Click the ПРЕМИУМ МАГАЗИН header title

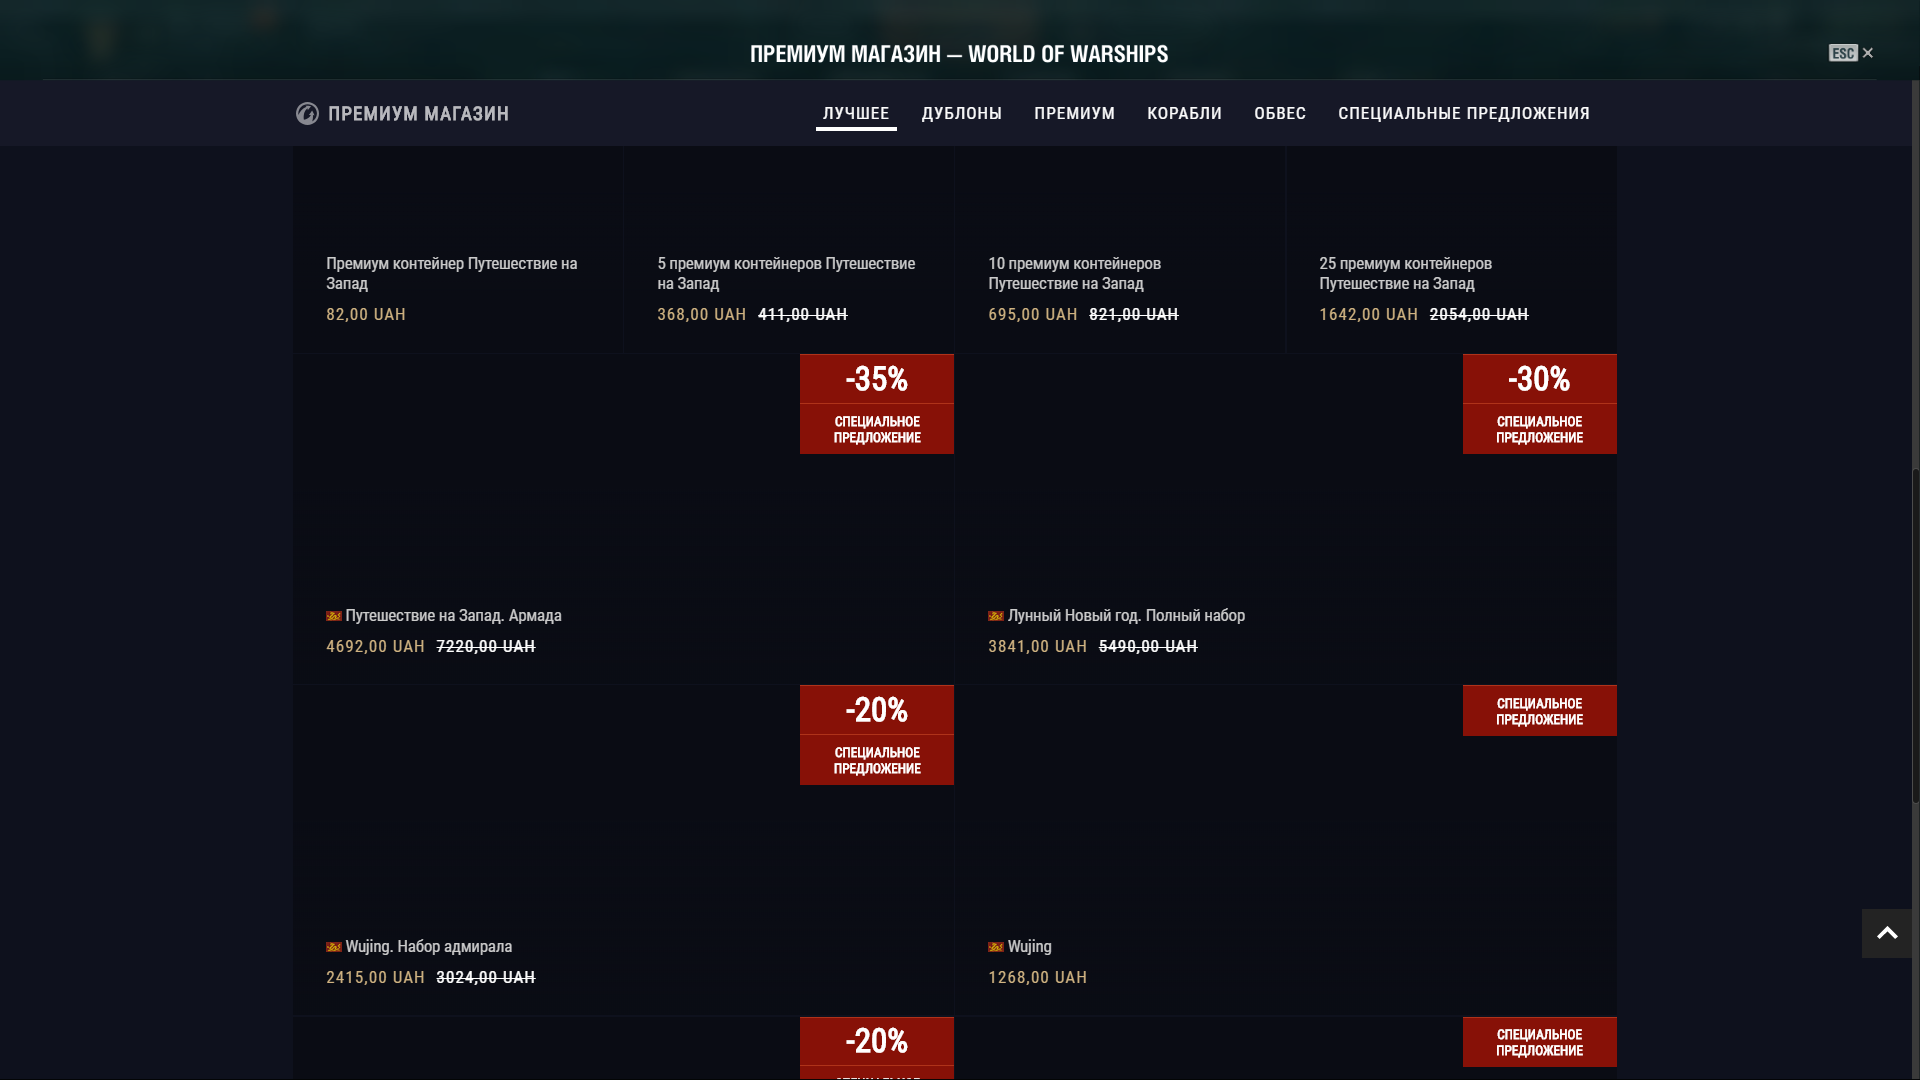(418, 114)
